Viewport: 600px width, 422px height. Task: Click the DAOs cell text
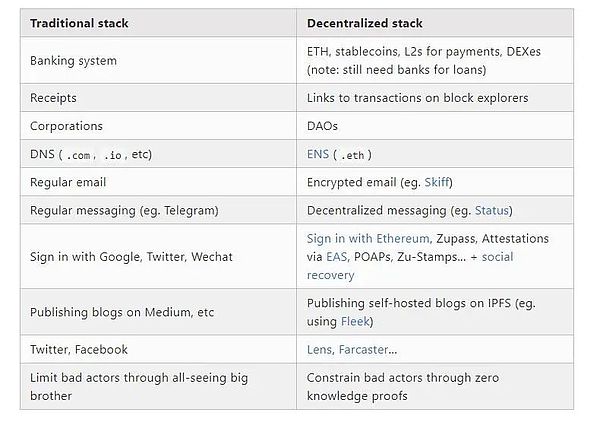click(322, 127)
